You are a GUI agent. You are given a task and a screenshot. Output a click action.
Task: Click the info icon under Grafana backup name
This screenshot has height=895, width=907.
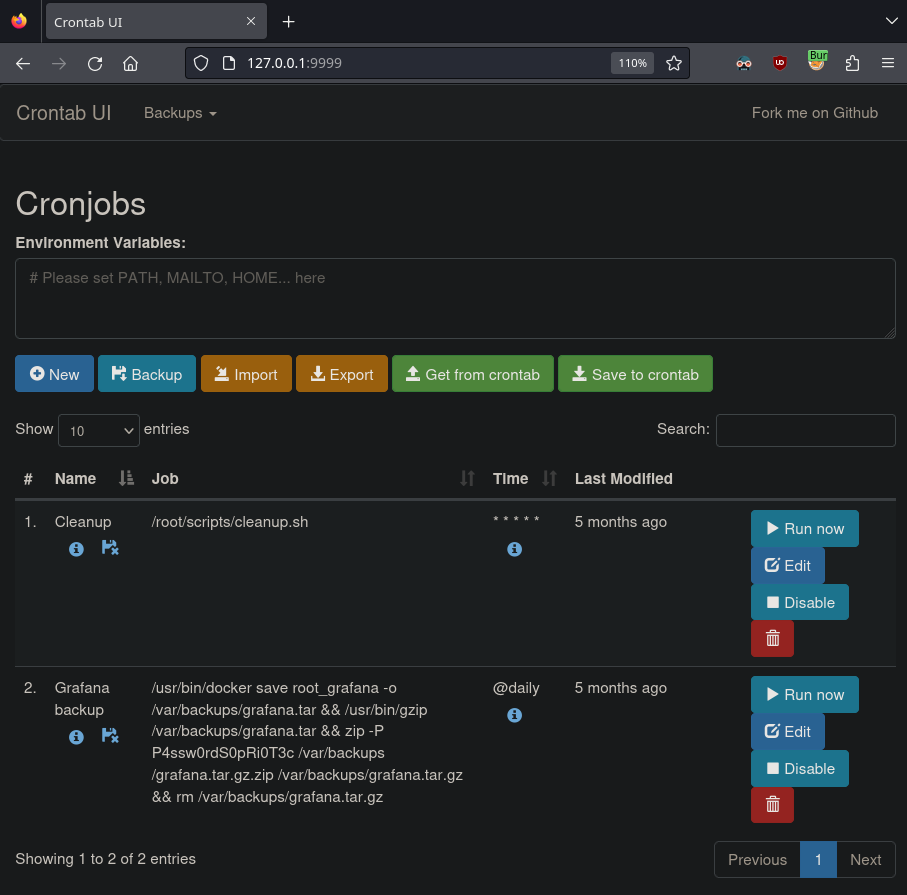(76, 737)
